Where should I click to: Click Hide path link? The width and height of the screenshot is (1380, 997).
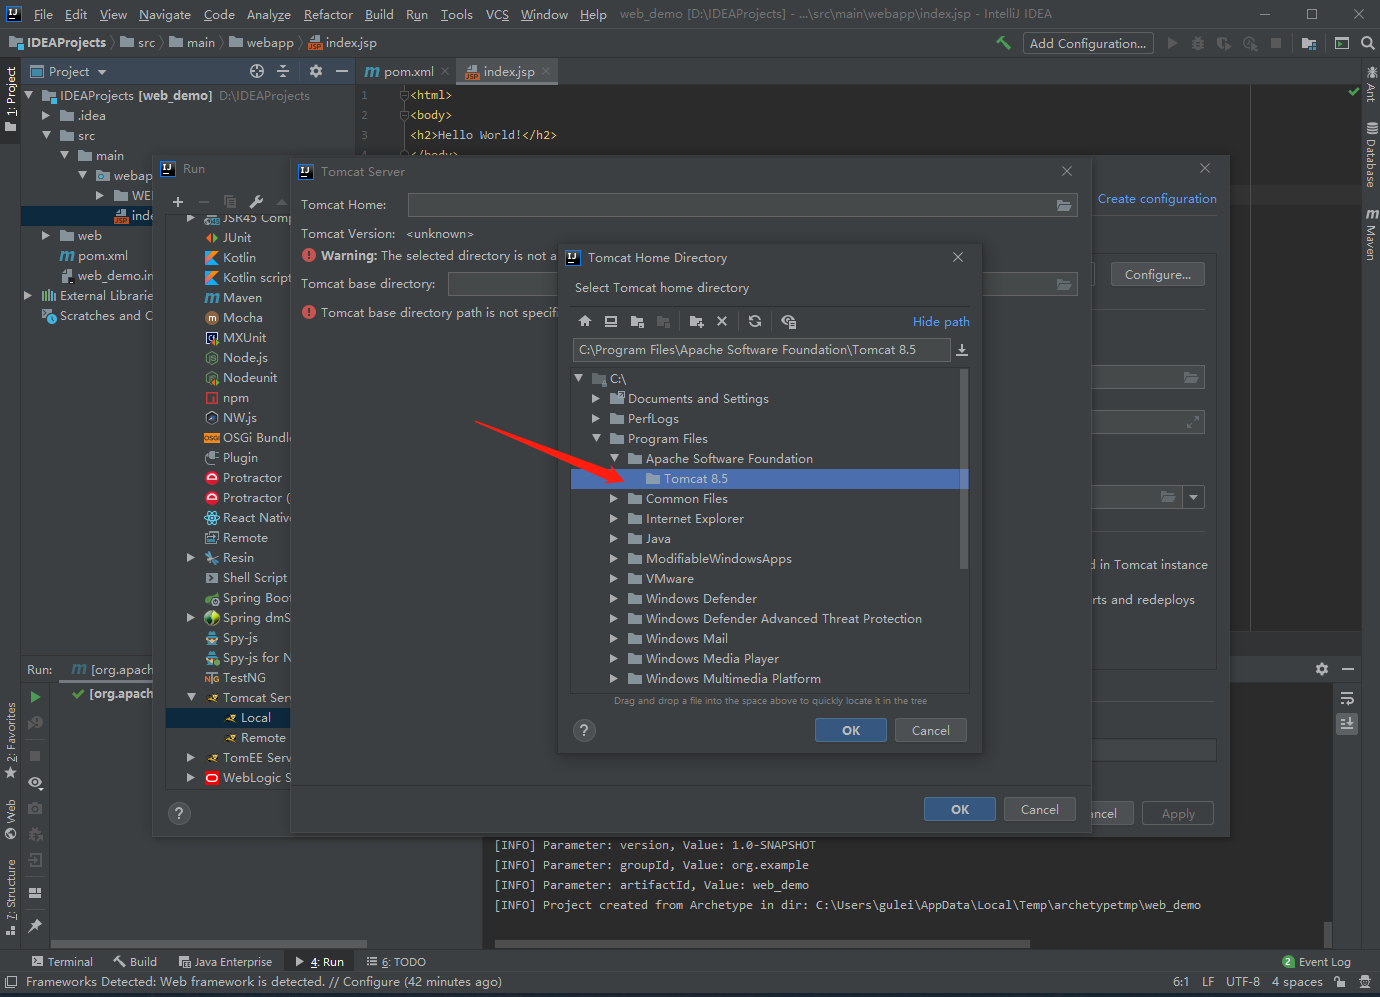pos(941,321)
